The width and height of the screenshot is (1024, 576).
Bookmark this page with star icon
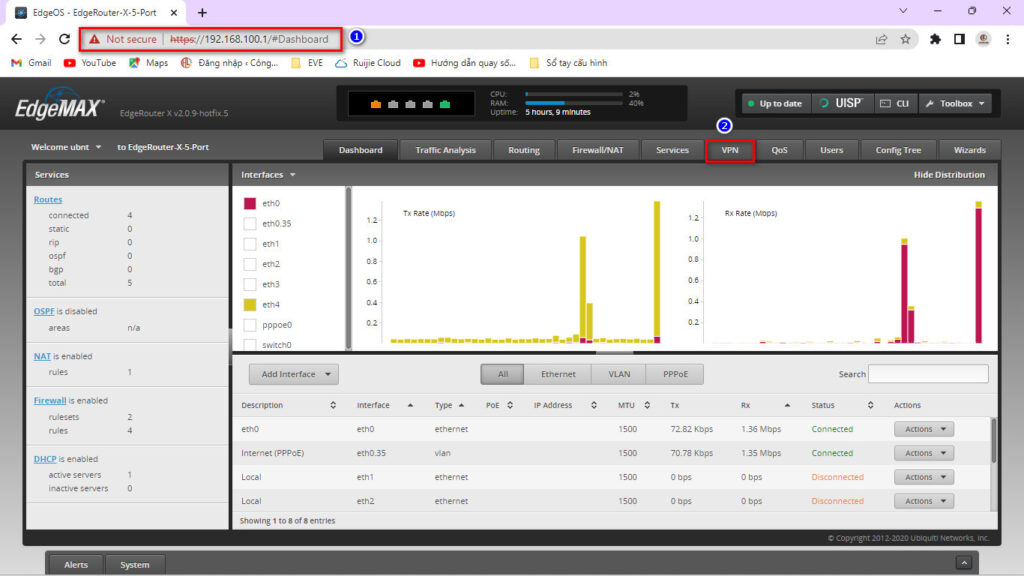905,39
